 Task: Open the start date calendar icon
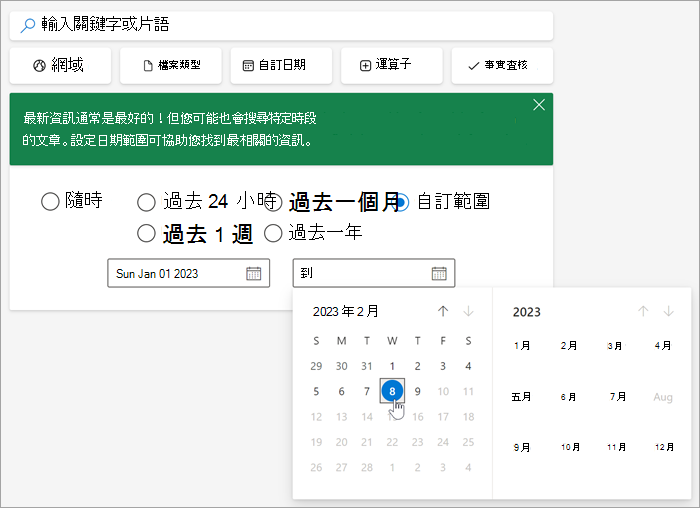pos(254,273)
